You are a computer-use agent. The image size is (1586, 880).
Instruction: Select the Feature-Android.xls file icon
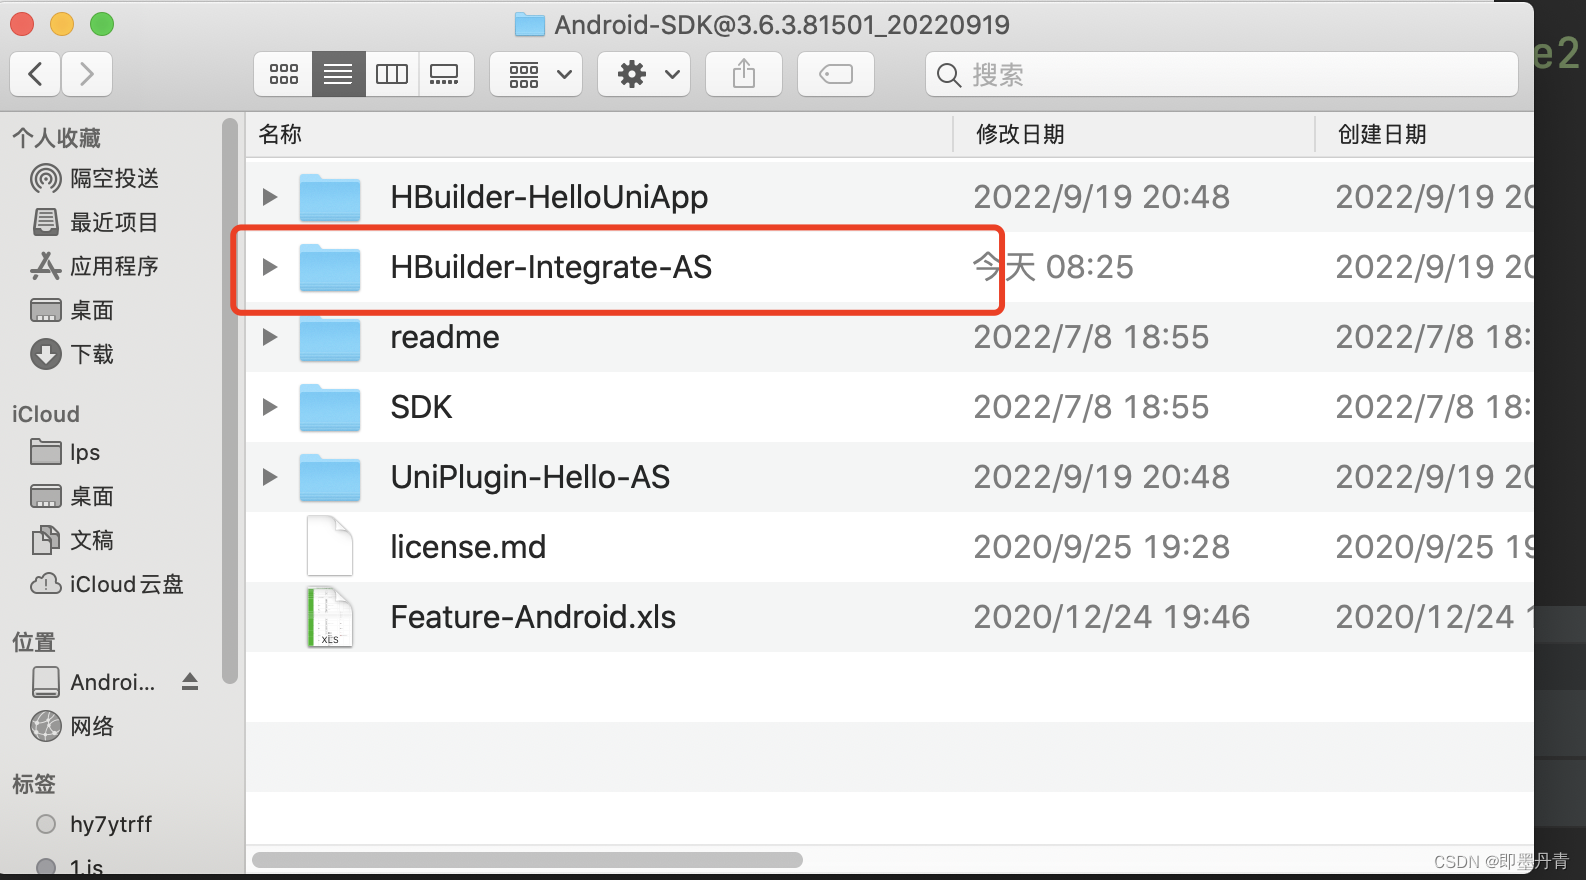(330, 617)
